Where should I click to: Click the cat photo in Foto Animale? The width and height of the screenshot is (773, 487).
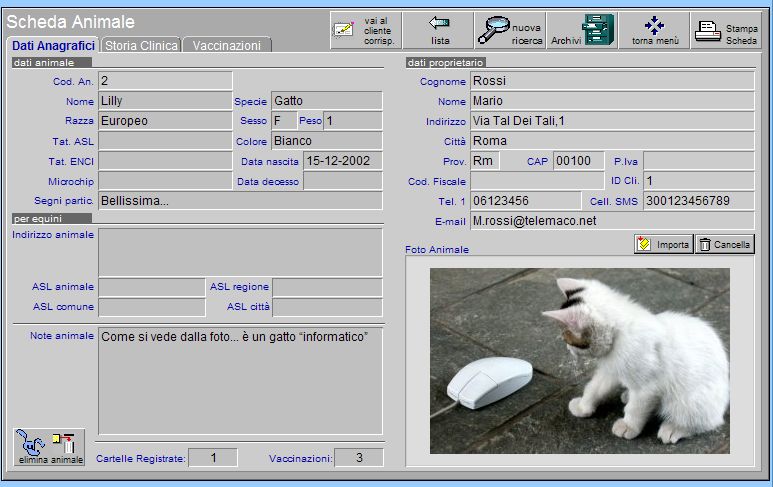point(579,360)
